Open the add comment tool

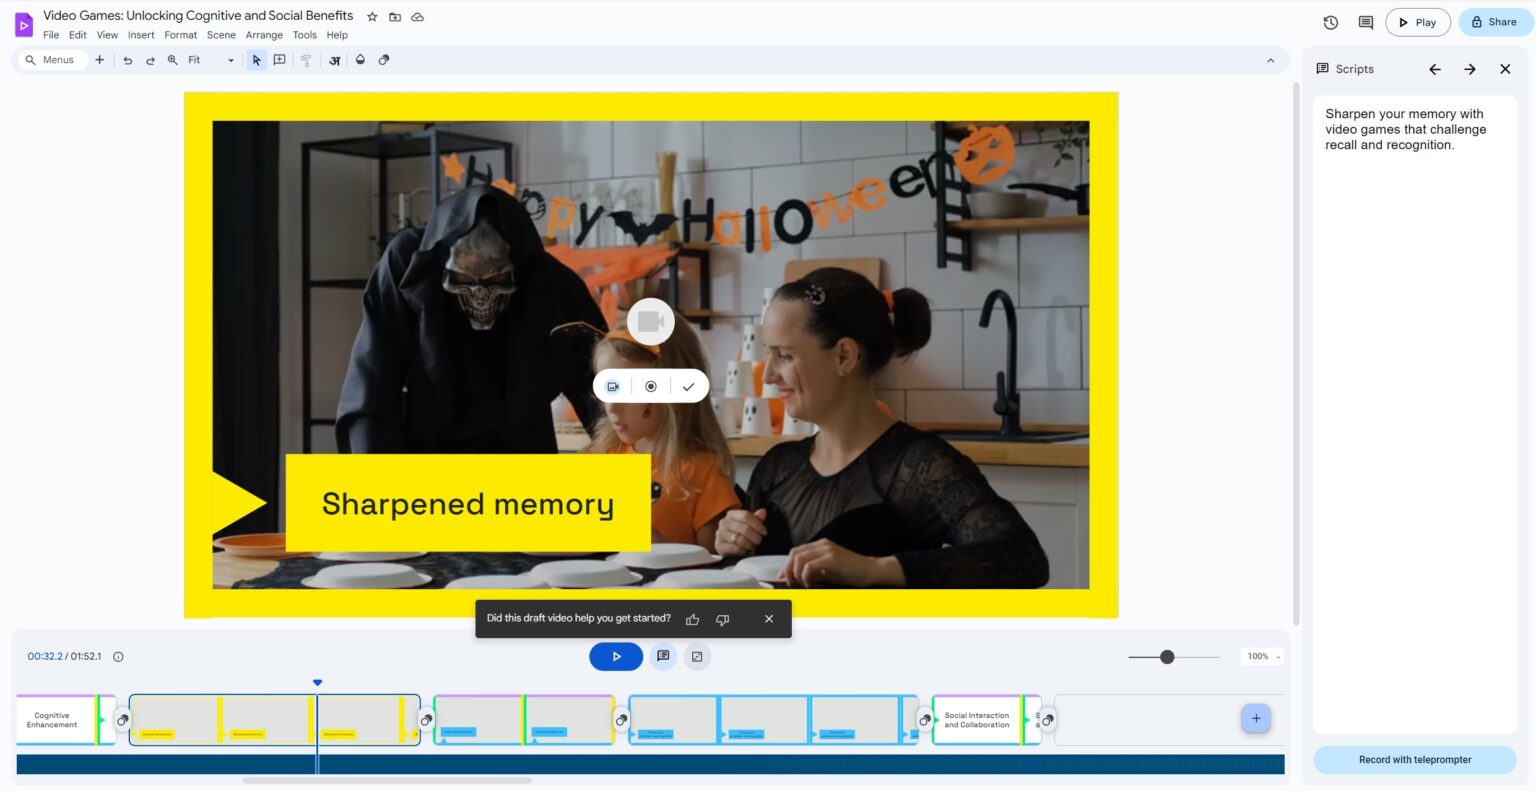[x=279, y=60]
